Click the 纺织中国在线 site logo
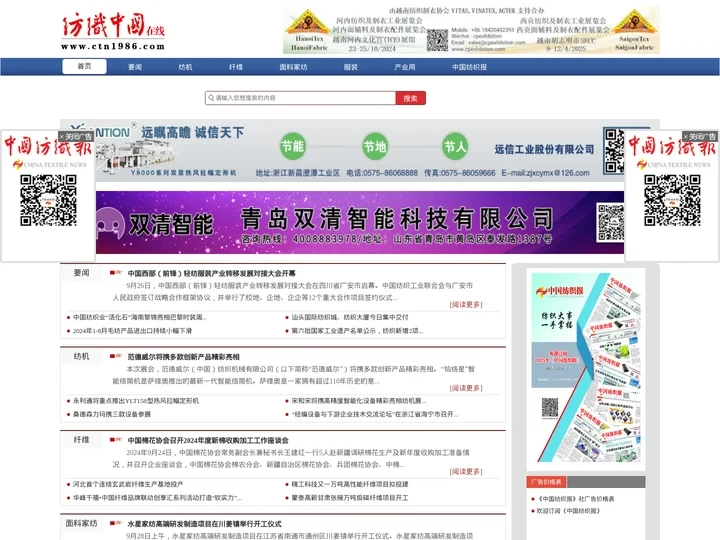Image resolution: width=720 pixels, height=540 pixels. tap(113, 31)
